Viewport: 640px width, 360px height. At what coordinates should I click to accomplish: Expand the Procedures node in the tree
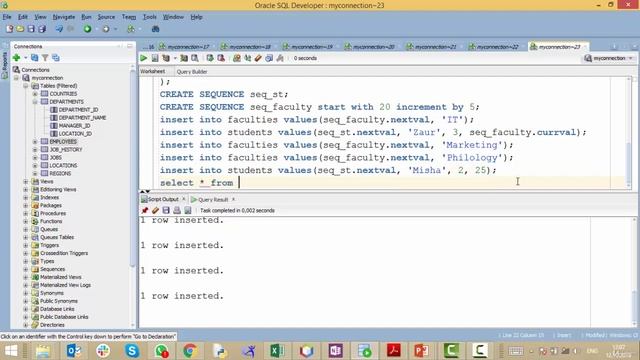point(26,213)
